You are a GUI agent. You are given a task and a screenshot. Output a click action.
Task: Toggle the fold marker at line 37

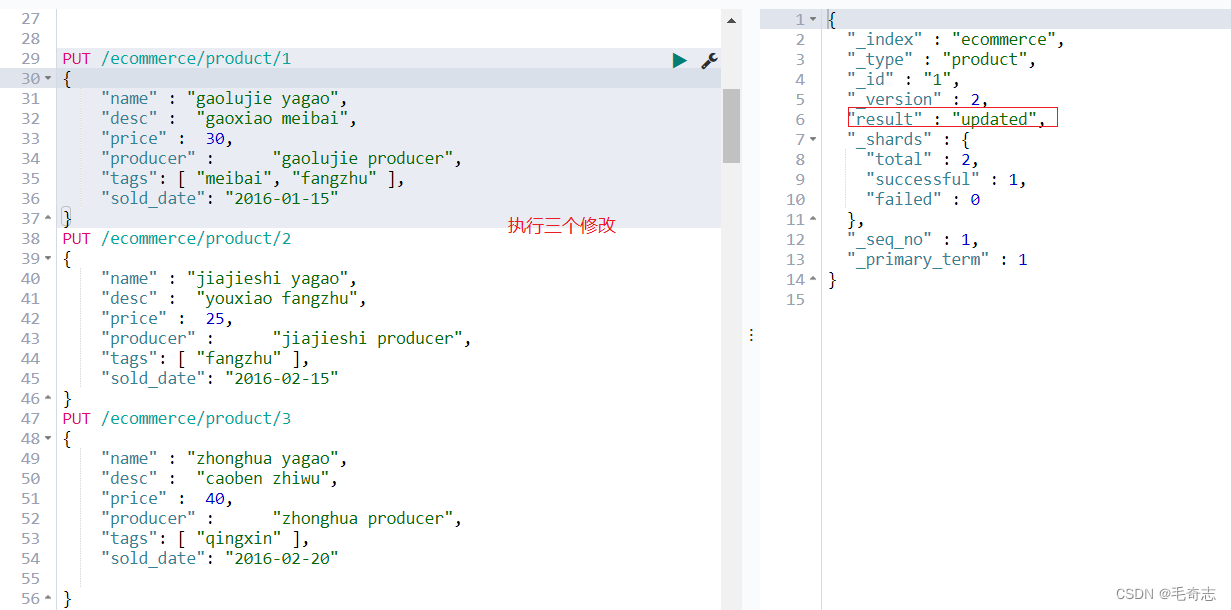tap(48, 219)
